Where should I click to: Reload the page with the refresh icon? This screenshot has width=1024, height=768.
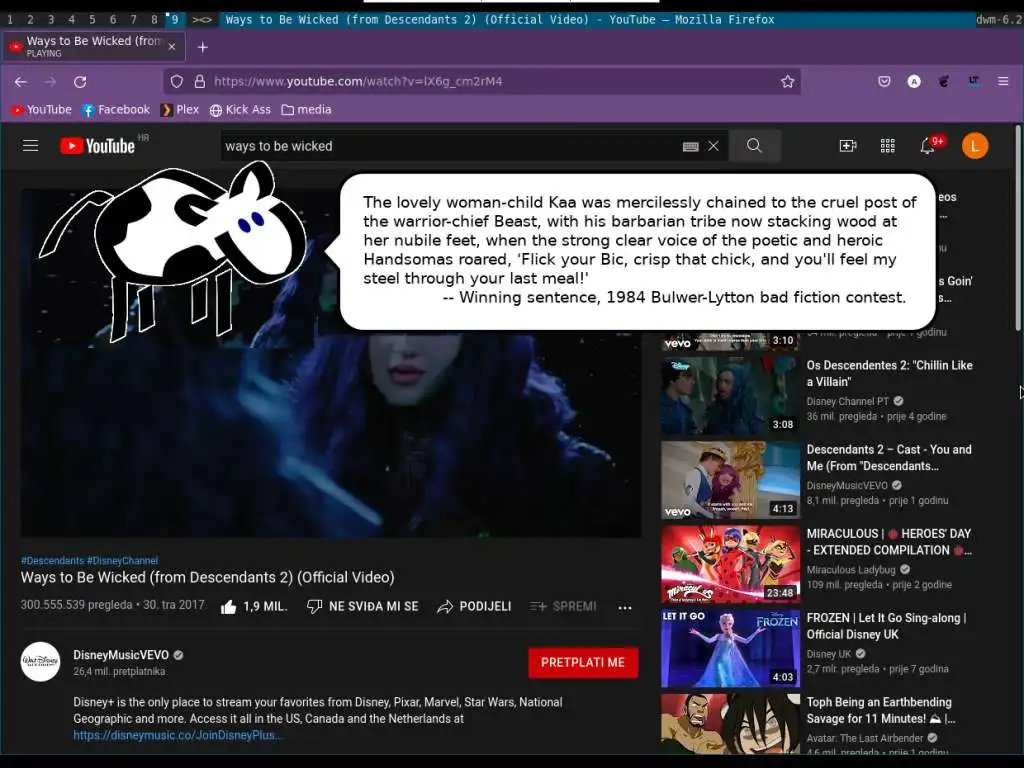pos(80,82)
